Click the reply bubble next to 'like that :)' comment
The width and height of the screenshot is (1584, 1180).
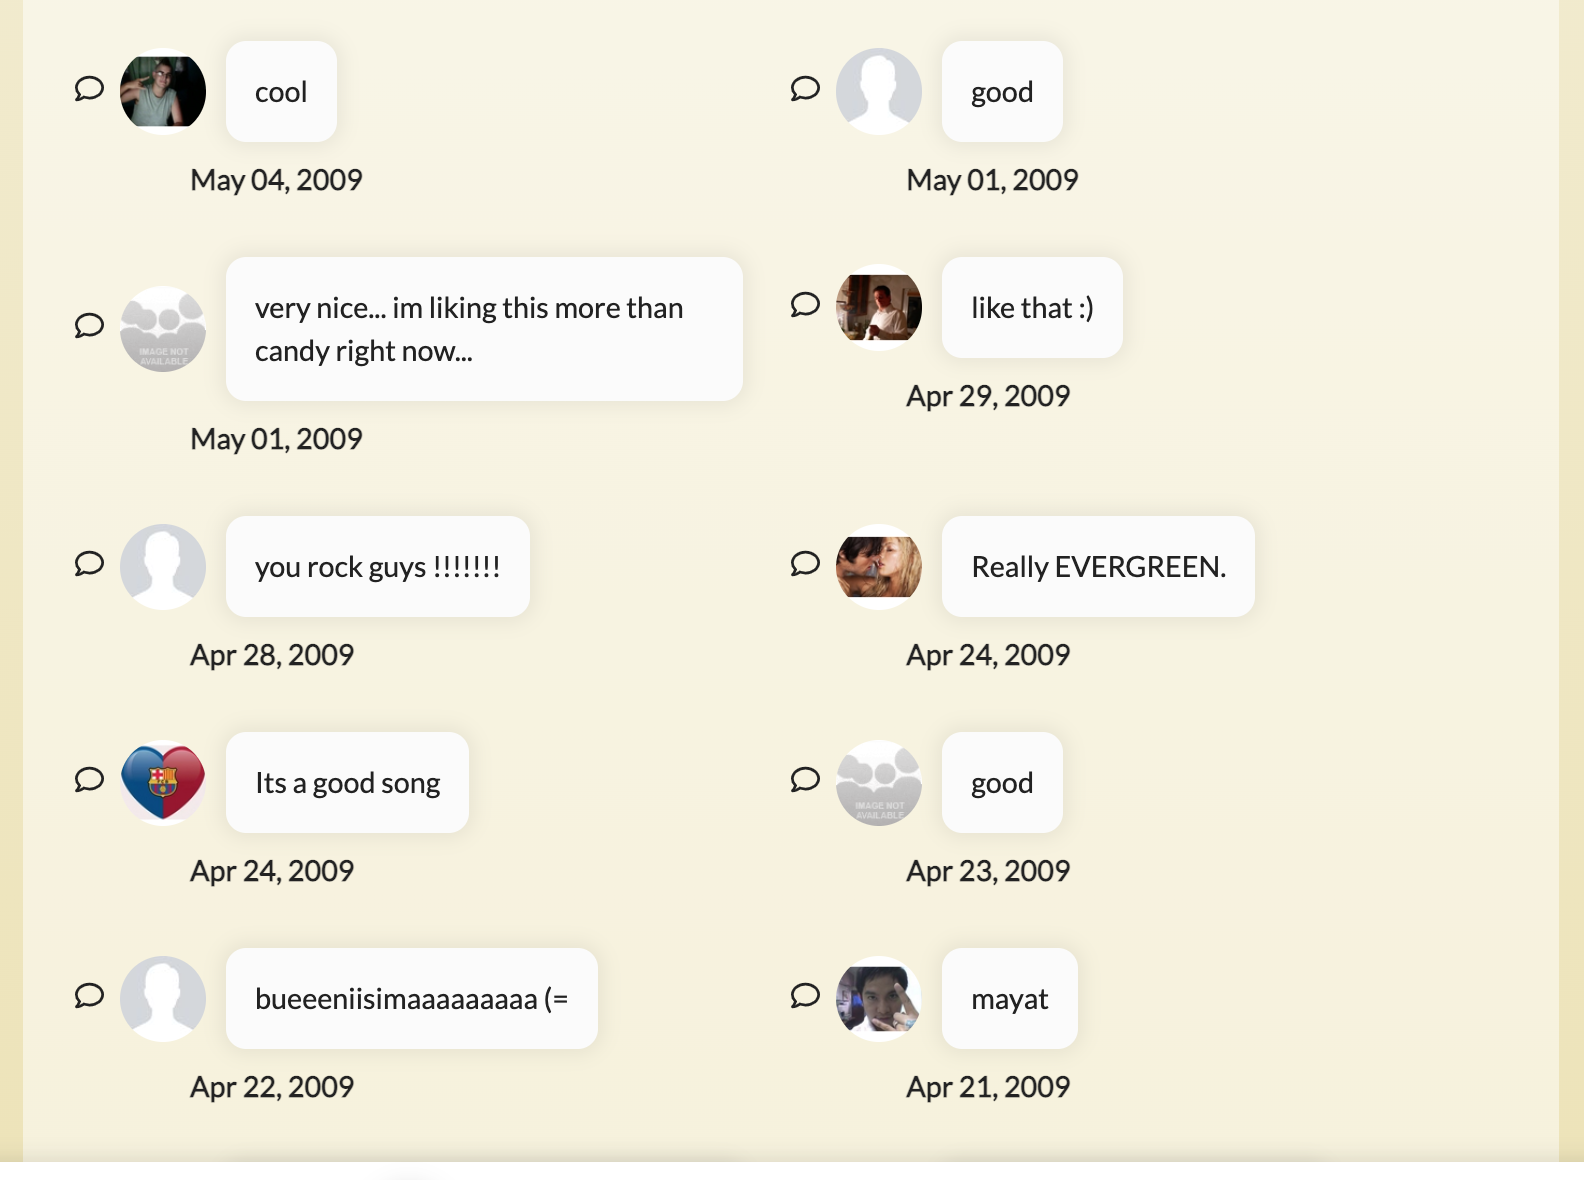pyautogui.click(x=804, y=307)
